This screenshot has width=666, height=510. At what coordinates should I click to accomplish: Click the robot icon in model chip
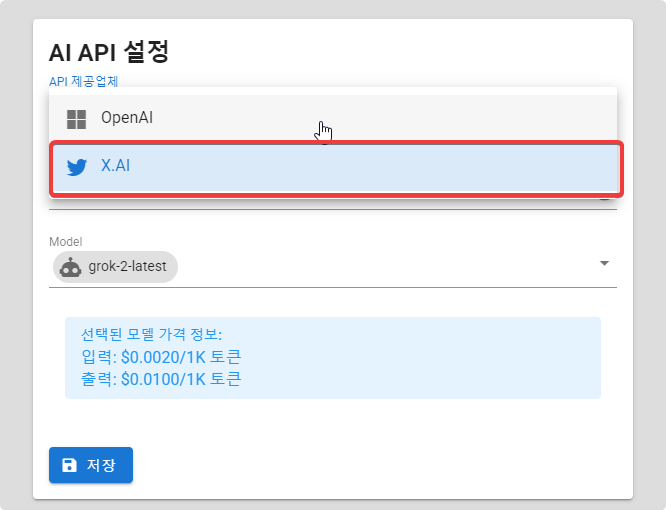point(71,267)
